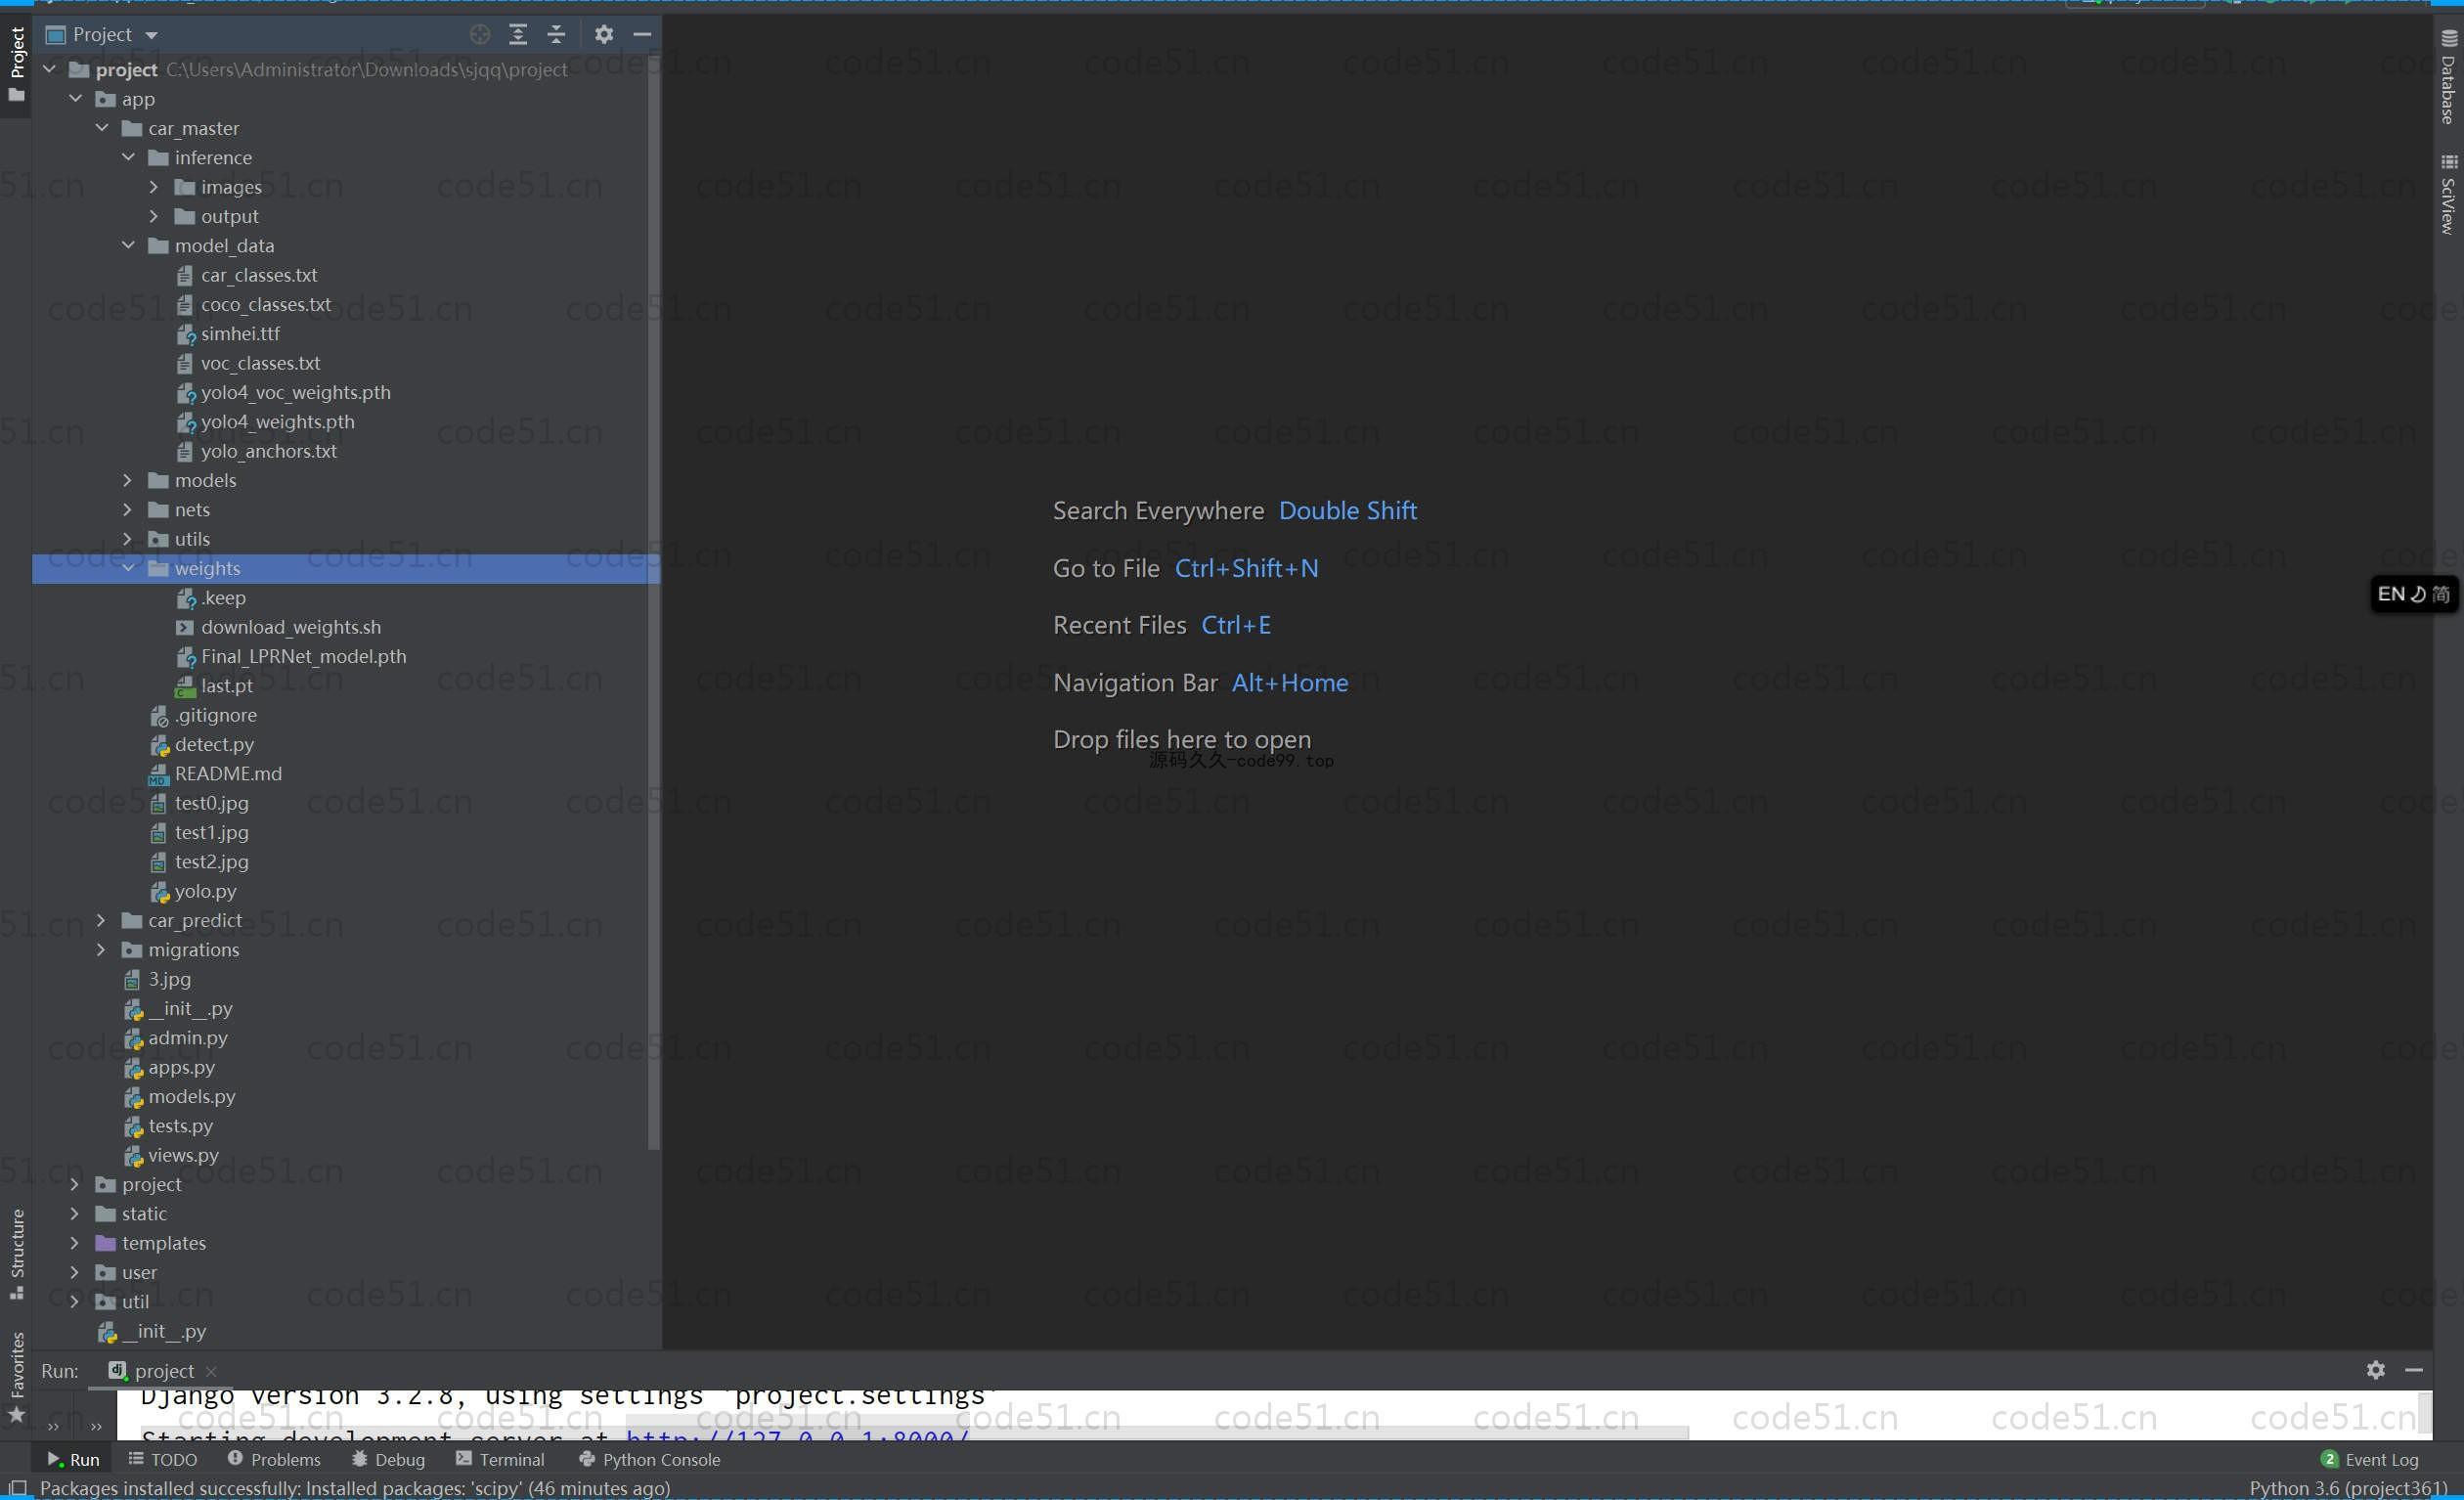Select voc_classes.txt in the tree

tap(261, 364)
